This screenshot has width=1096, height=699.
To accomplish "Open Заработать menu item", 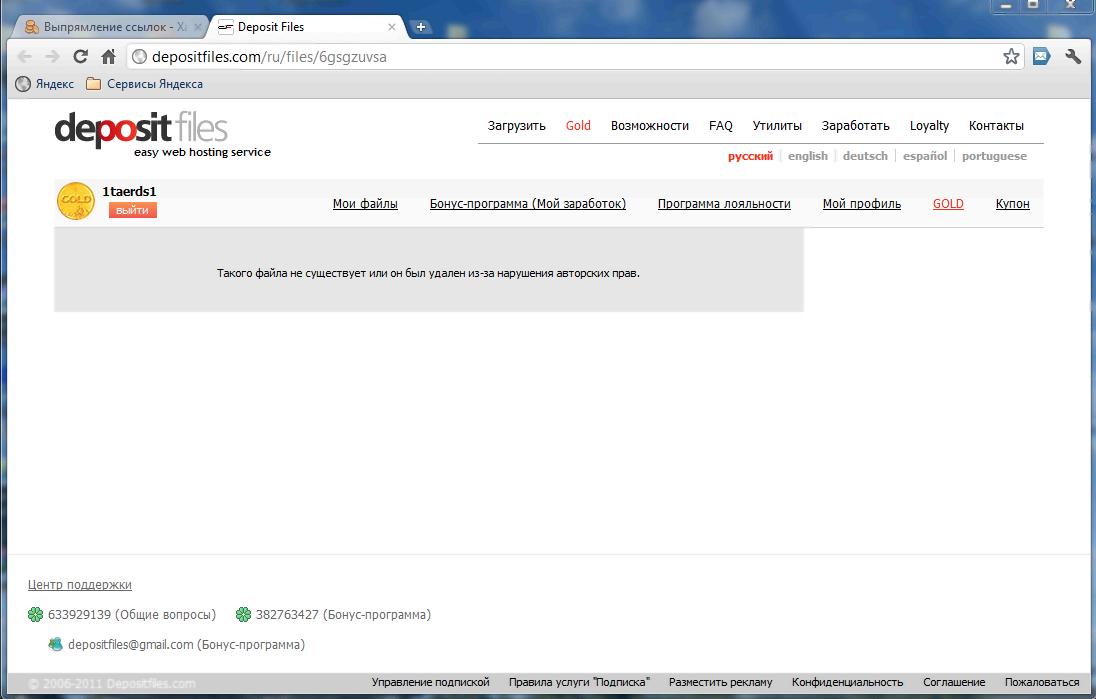I will pyautogui.click(x=856, y=126).
